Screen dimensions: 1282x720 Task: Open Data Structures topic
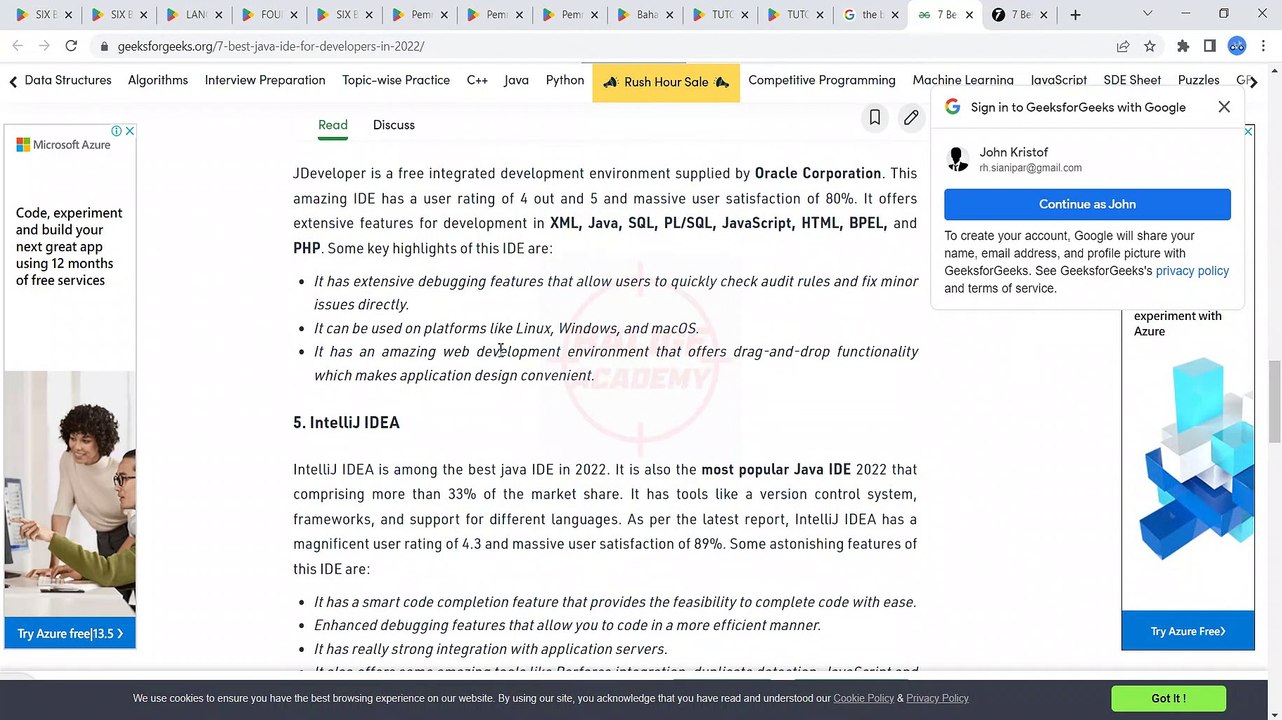68,80
